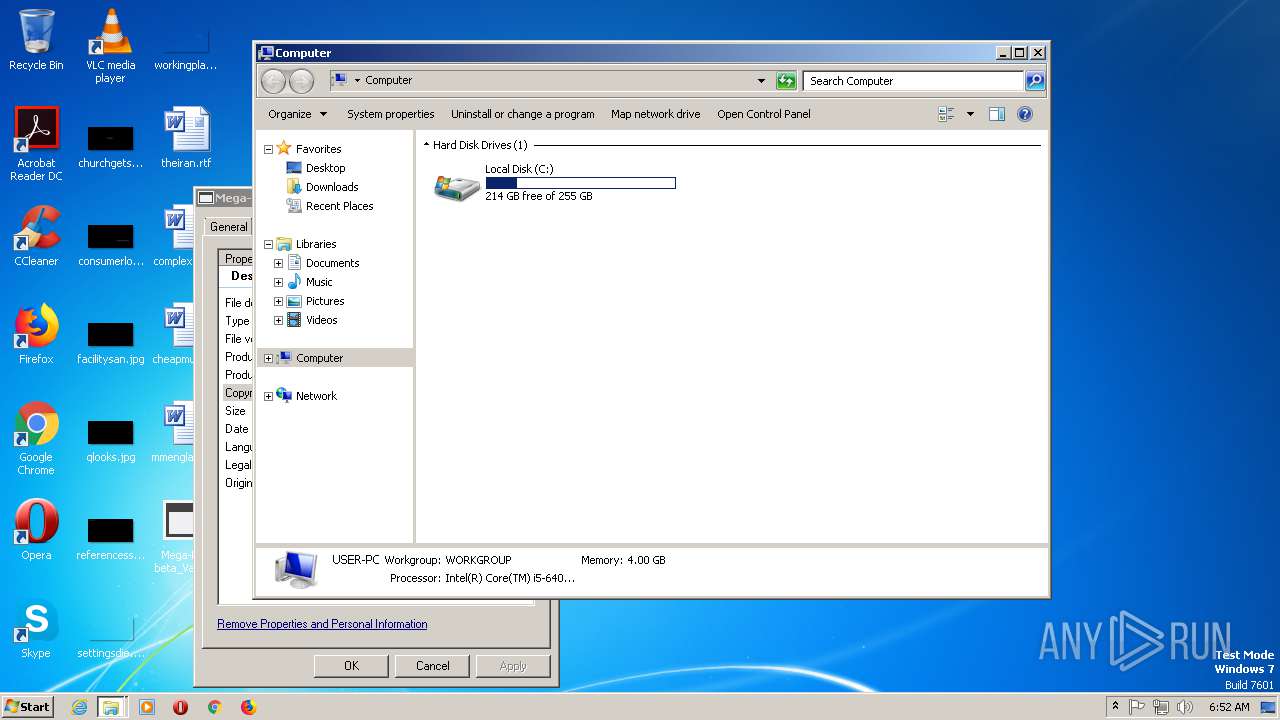Expand the Computer tree node
This screenshot has width=1280, height=720.
(x=268, y=358)
